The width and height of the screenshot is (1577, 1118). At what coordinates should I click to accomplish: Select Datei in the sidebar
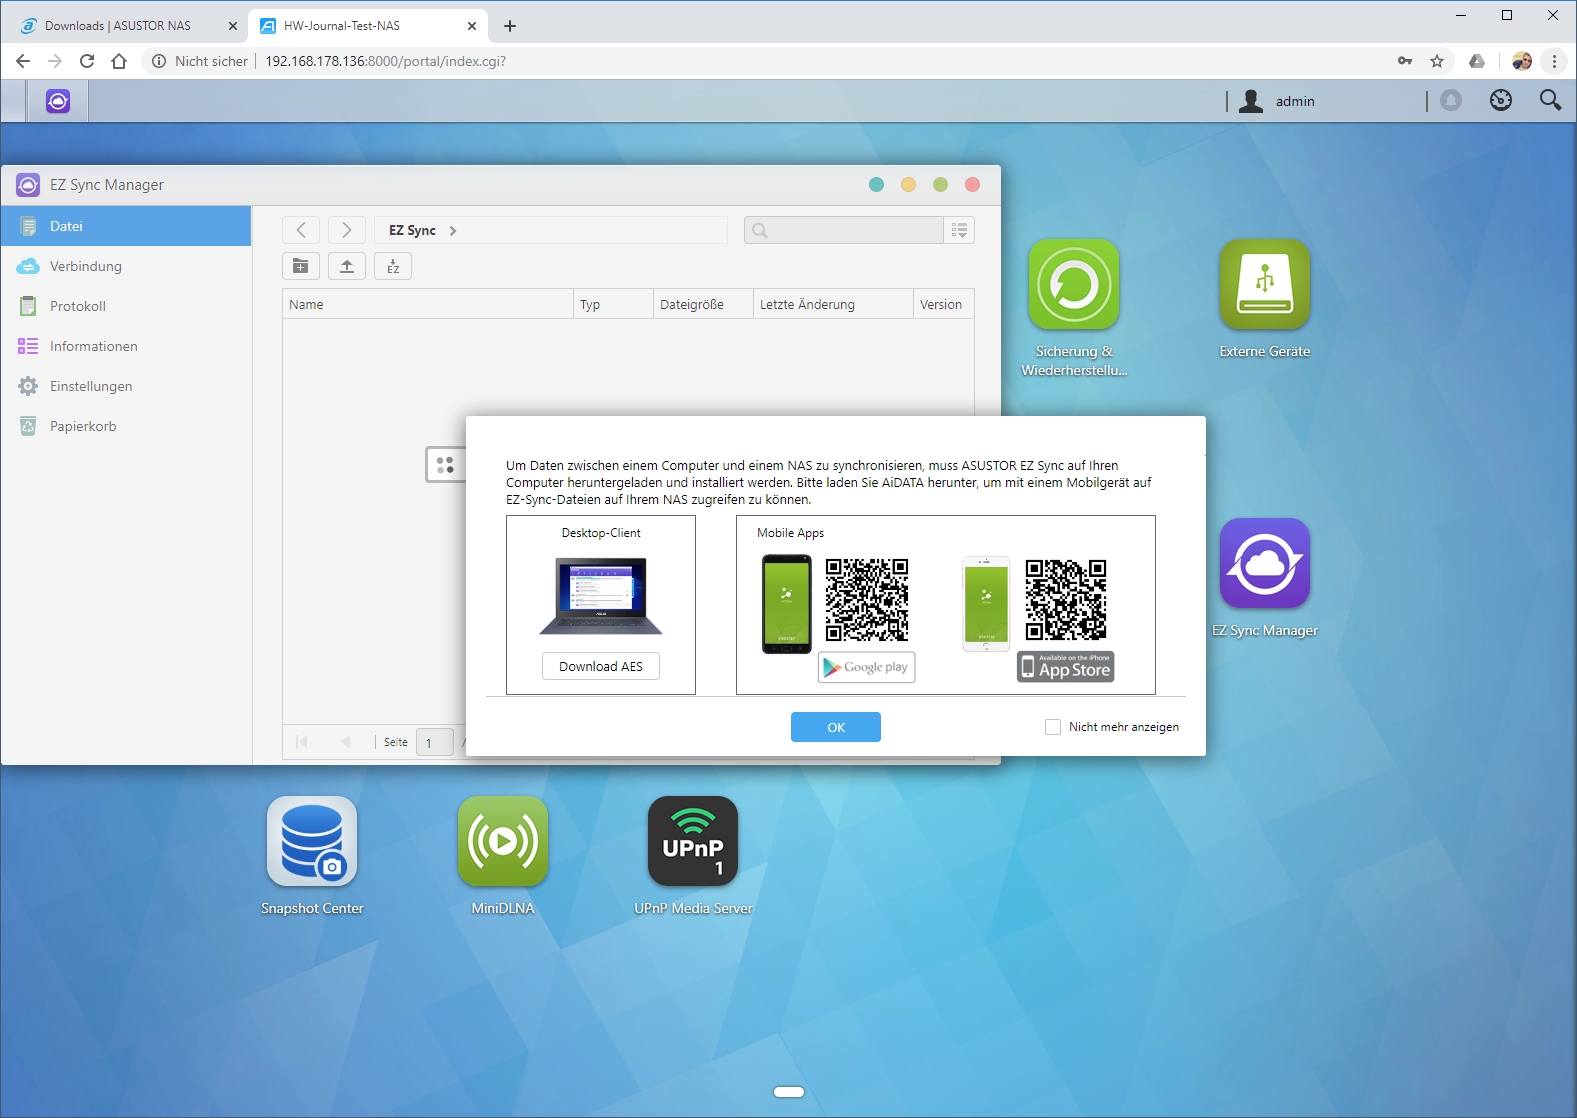[126, 226]
